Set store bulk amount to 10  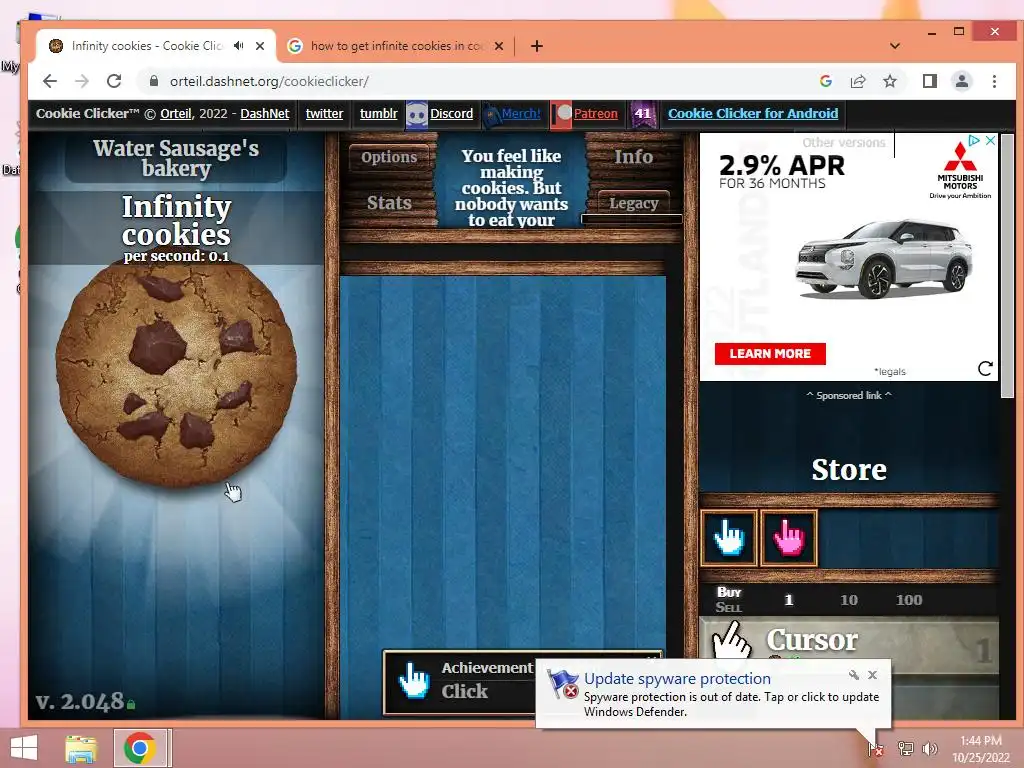click(x=848, y=600)
